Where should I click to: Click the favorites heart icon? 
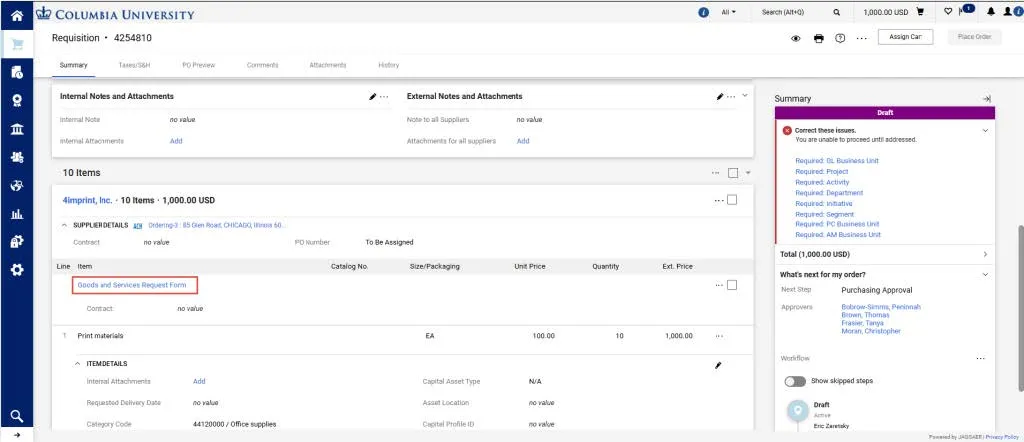948,12
